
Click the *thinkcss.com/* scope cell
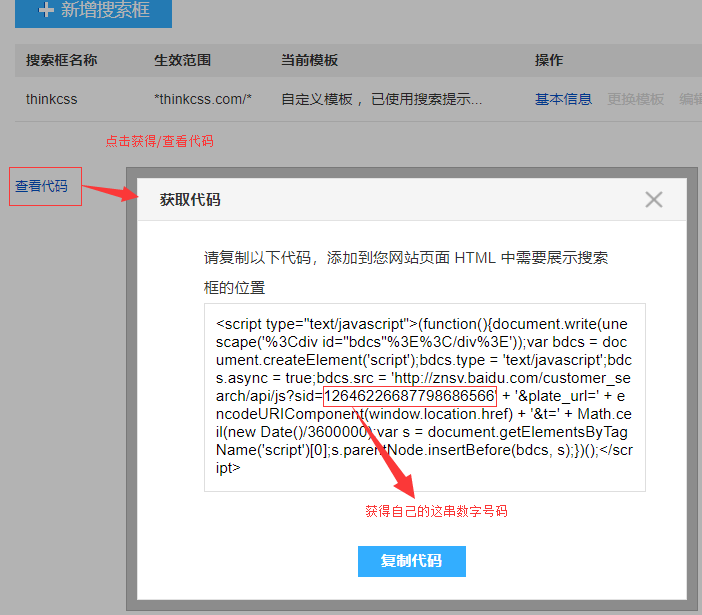pos(203,99)
